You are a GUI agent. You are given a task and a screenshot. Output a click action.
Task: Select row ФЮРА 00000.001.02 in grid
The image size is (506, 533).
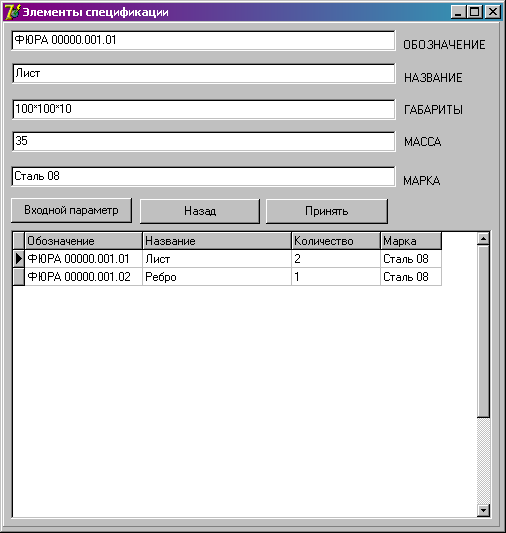(227, 277)
